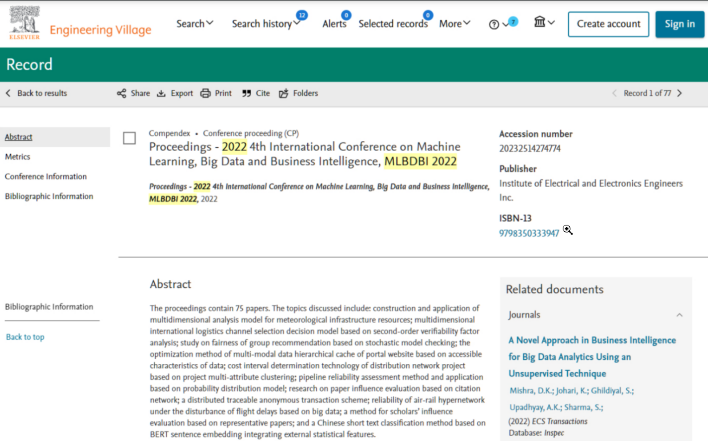Click the Sign in button

tap(680, 24)
